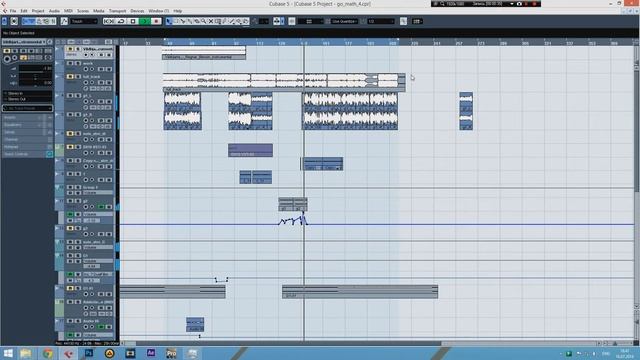Click the horizontal project scrollbar
640x360 pixels.
pyautogui.click(x=288, y=344)
